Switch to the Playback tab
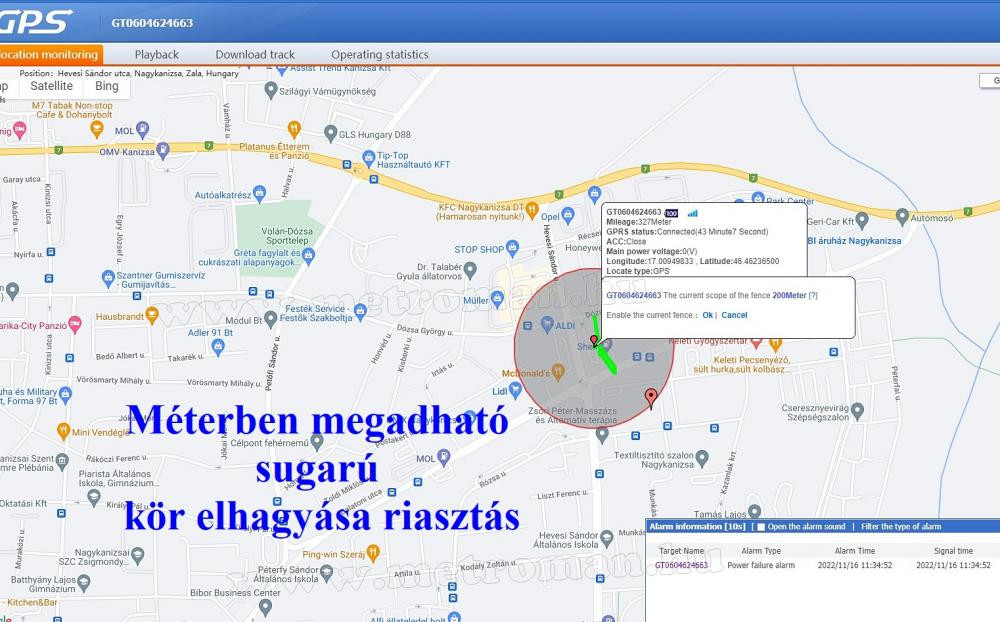Screen dimensions: 1000x622 click(x=157, y=55)
